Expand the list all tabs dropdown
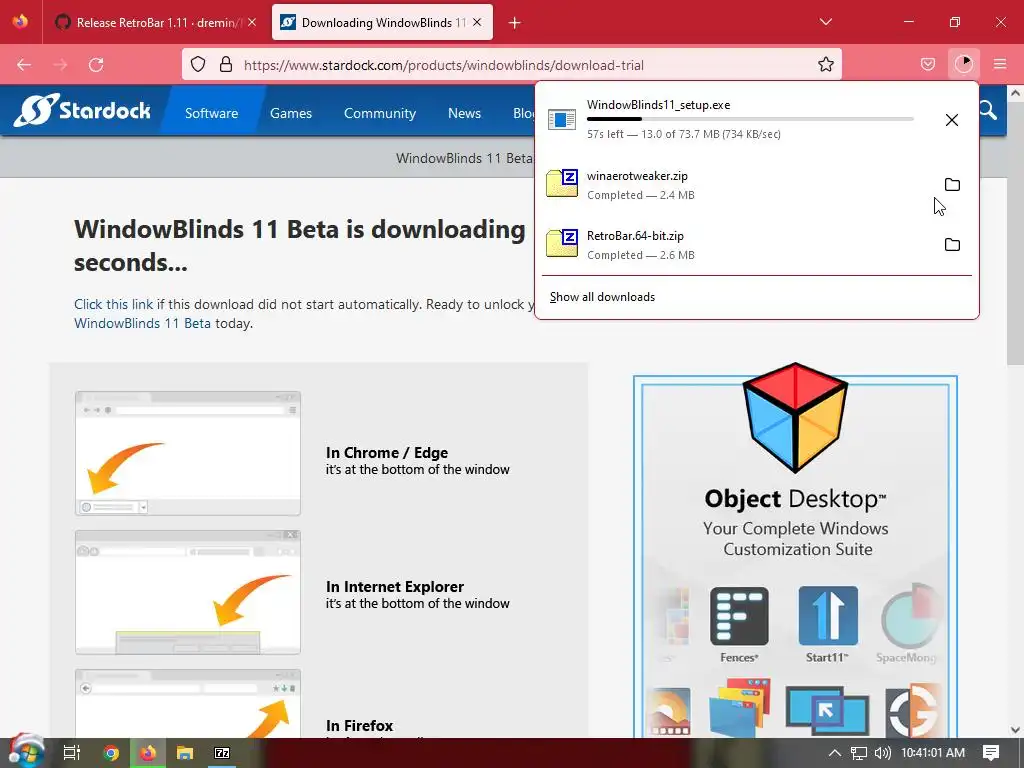1024x768 pixels. [825, 22]
